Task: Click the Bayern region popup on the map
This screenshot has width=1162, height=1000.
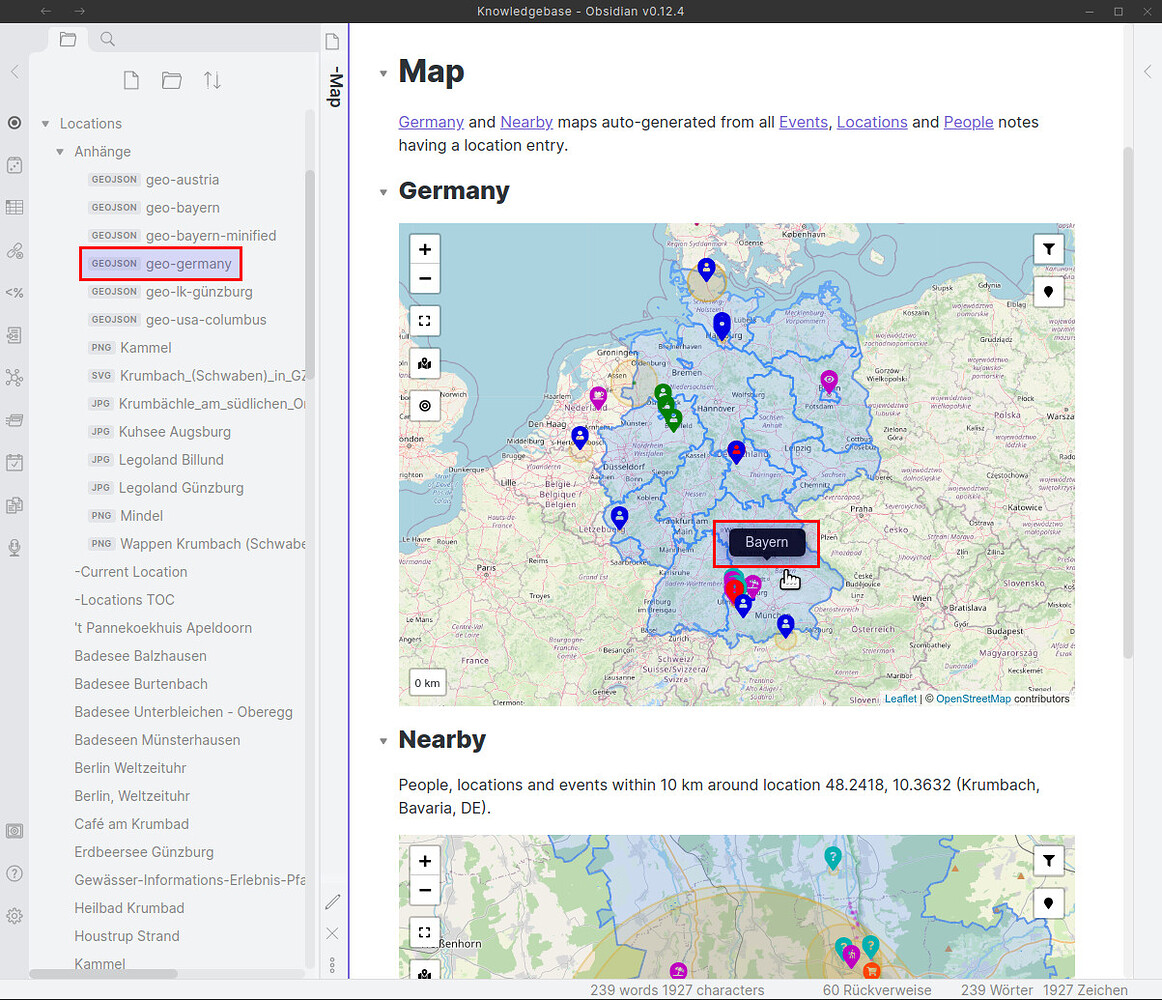Action: click(x=765, y=542)
